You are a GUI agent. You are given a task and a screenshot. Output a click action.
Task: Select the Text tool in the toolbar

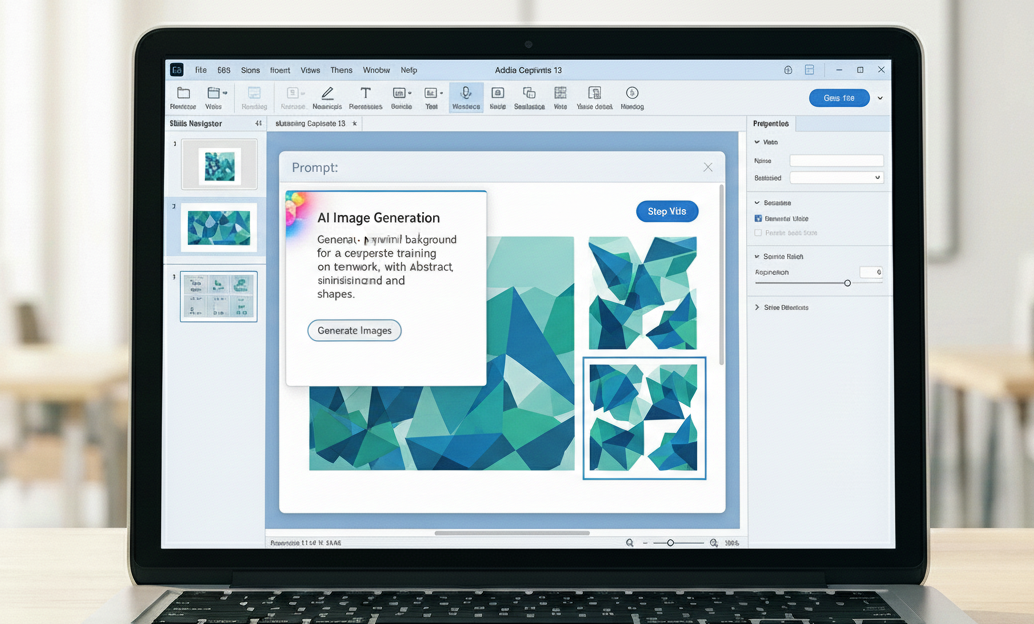365,95
